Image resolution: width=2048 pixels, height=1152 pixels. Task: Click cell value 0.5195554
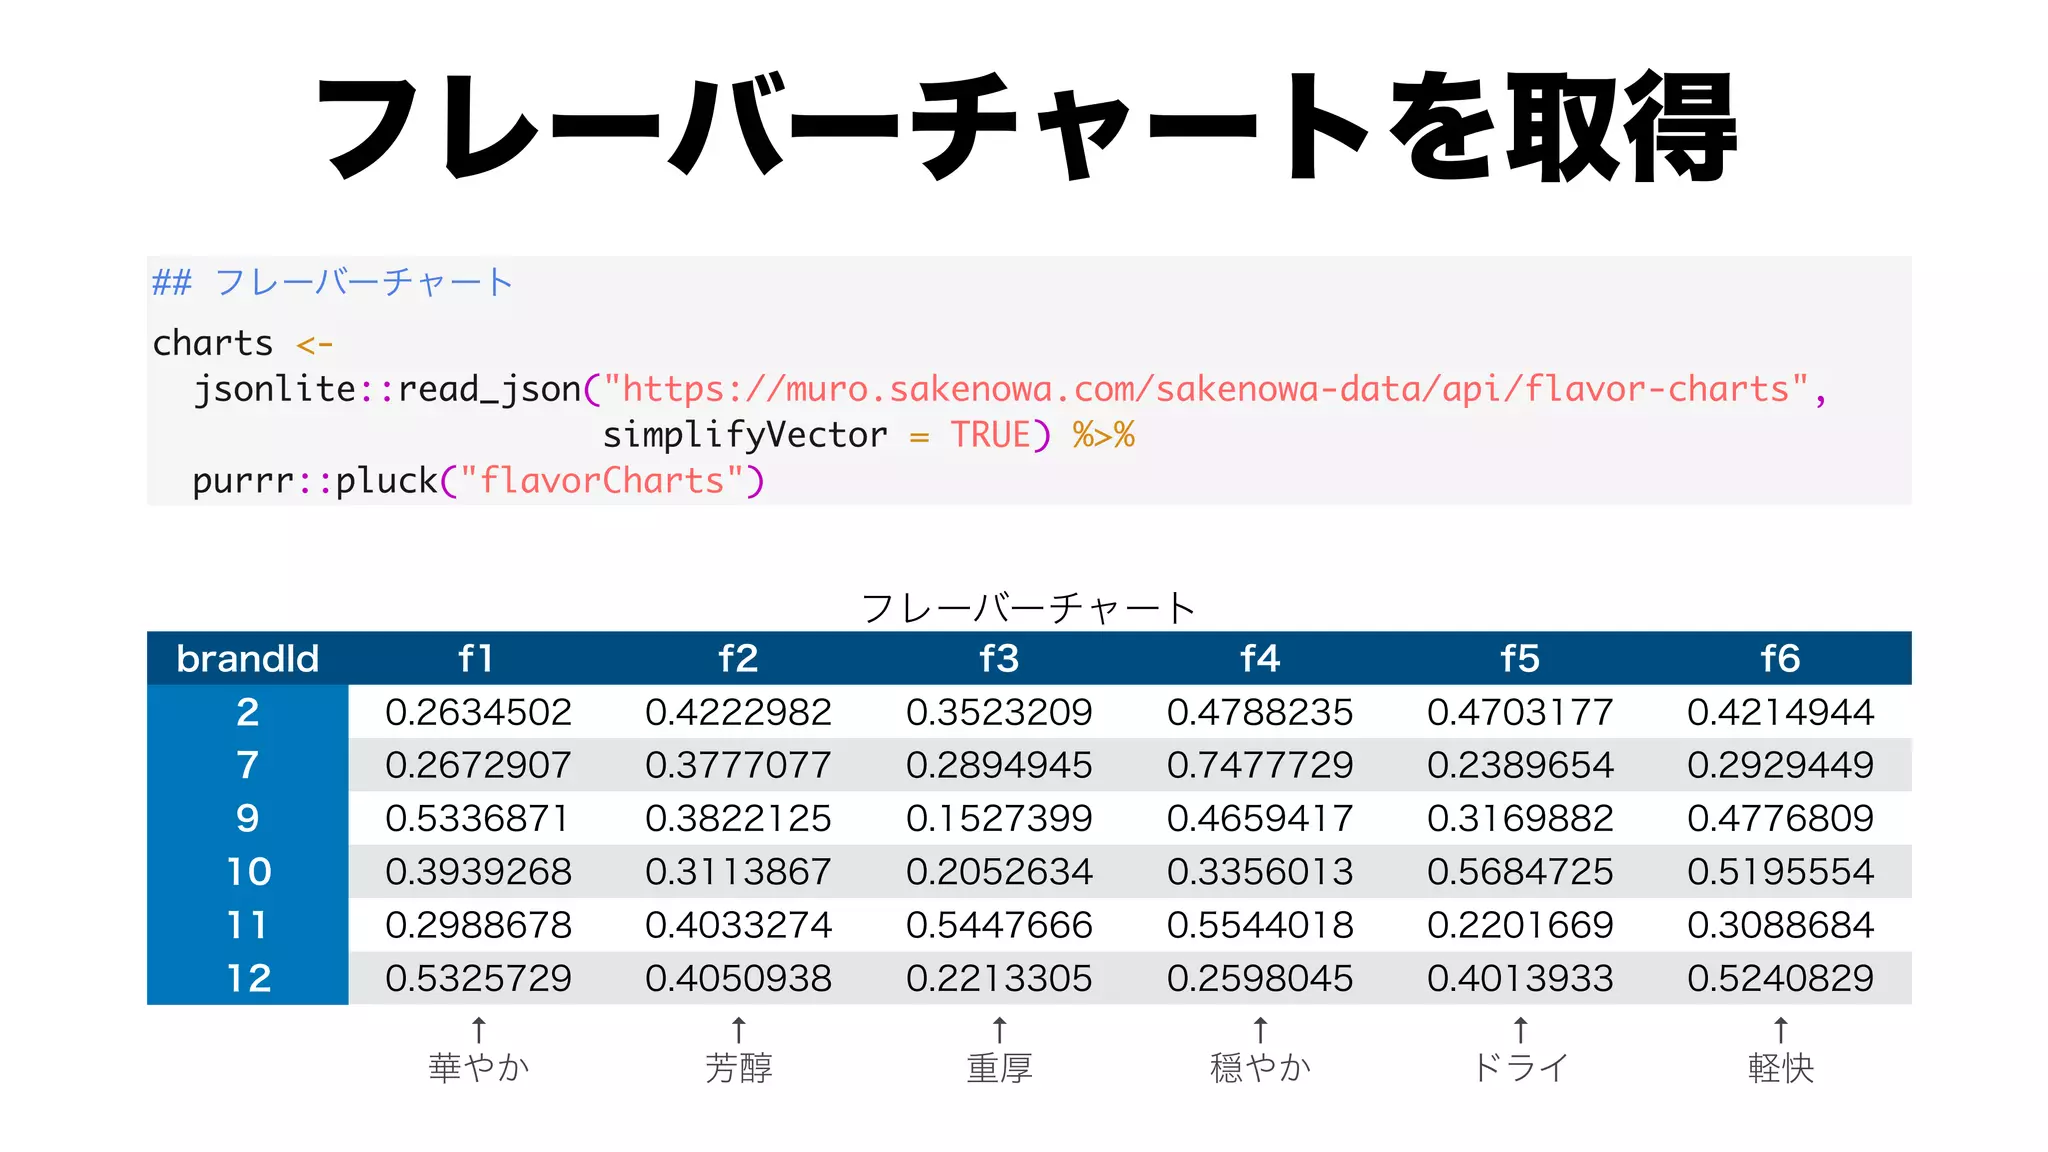pyautogui.click(x=1780, y=872)
